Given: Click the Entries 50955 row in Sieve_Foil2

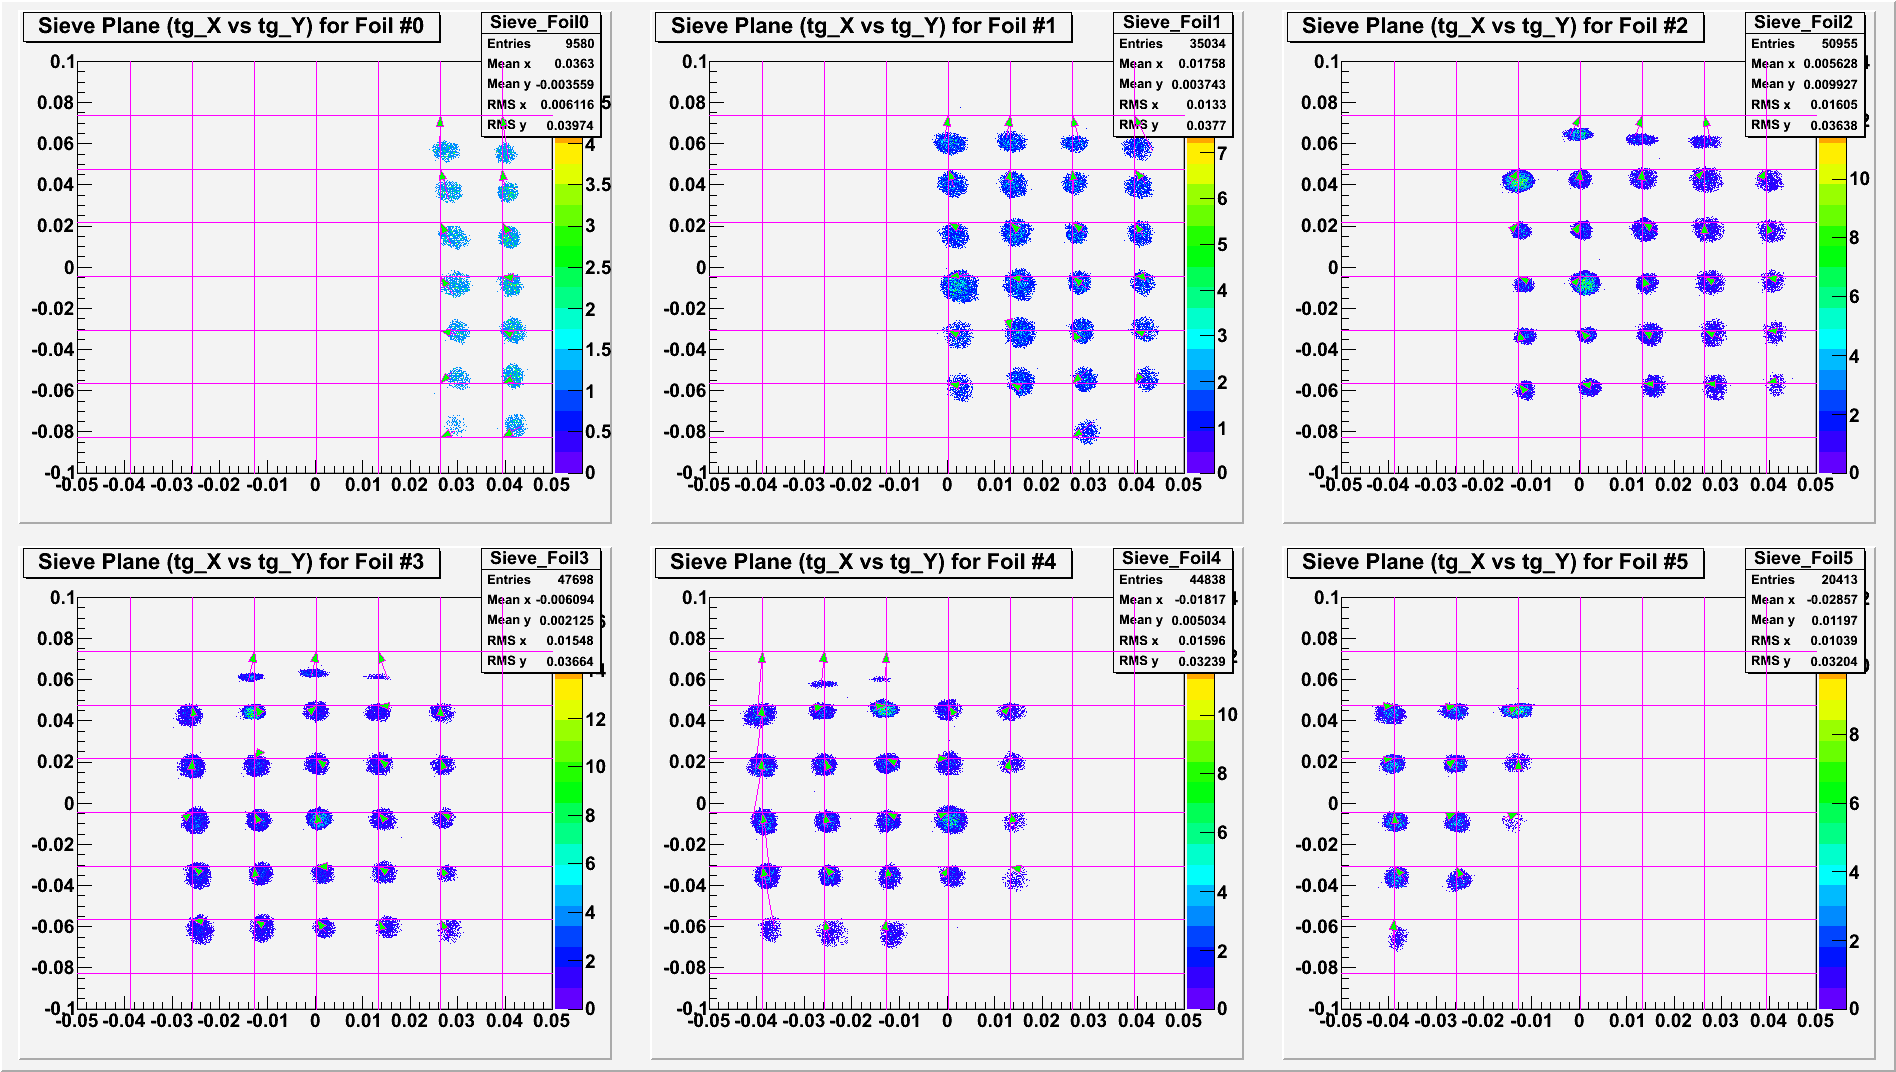Looking at the screenshot, I should 1804,44.
